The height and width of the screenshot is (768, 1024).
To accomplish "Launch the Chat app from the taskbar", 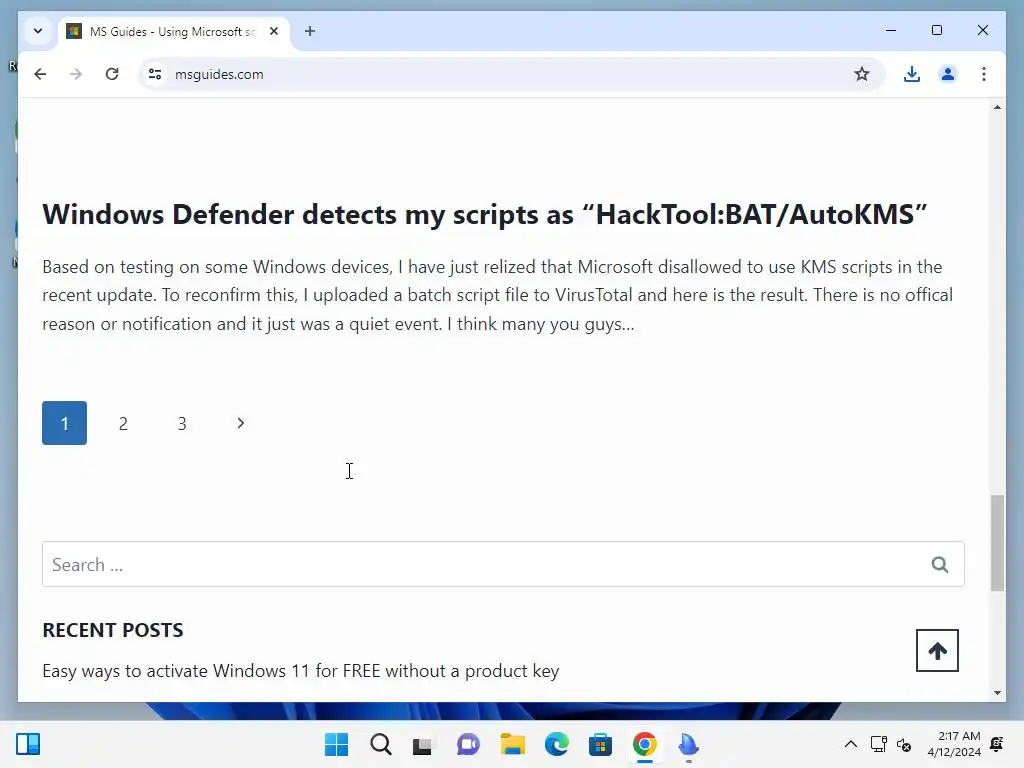I will [x=468, y=744].
